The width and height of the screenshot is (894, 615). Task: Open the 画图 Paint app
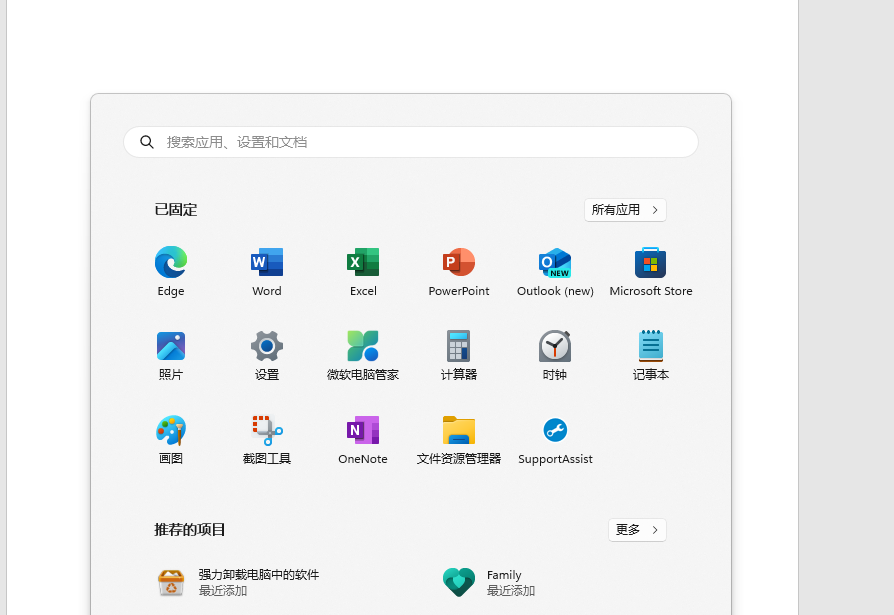coord(171,431)
